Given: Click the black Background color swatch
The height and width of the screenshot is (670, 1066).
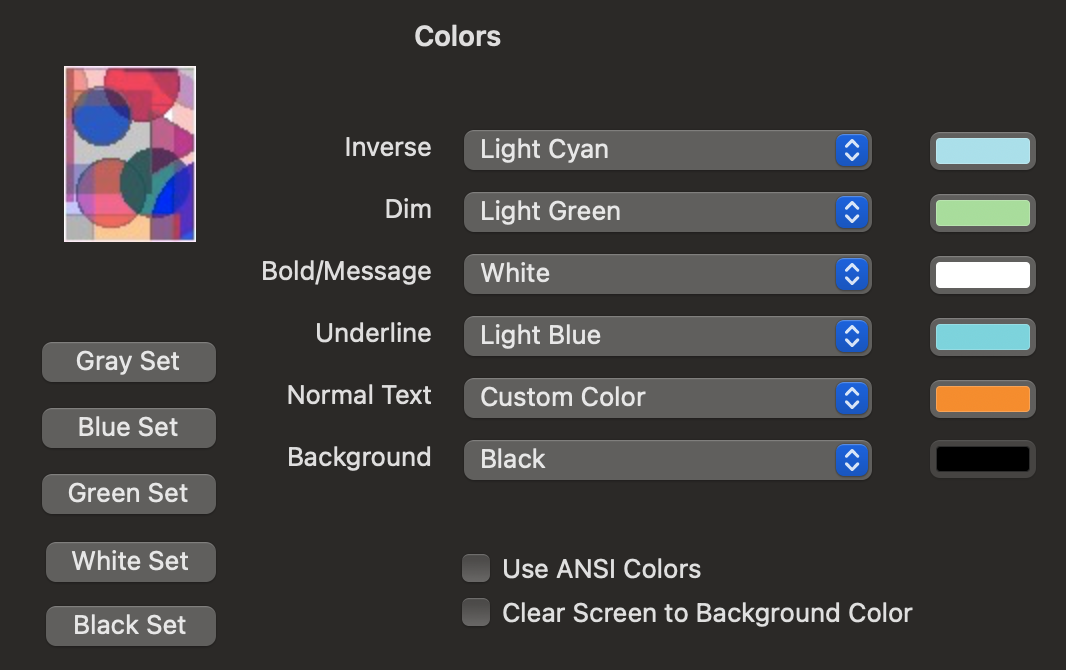Looking at the screenshot, I should point(982,460).
